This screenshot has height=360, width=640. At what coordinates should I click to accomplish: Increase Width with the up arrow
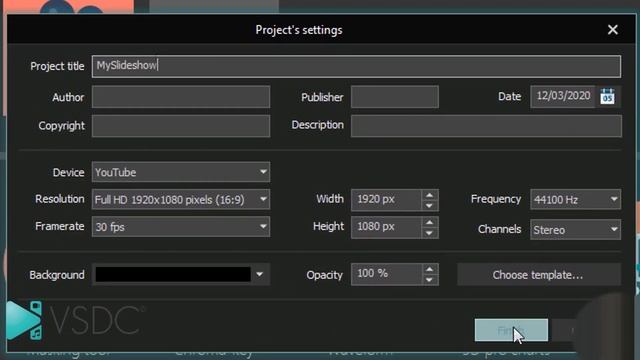point(429,195)
